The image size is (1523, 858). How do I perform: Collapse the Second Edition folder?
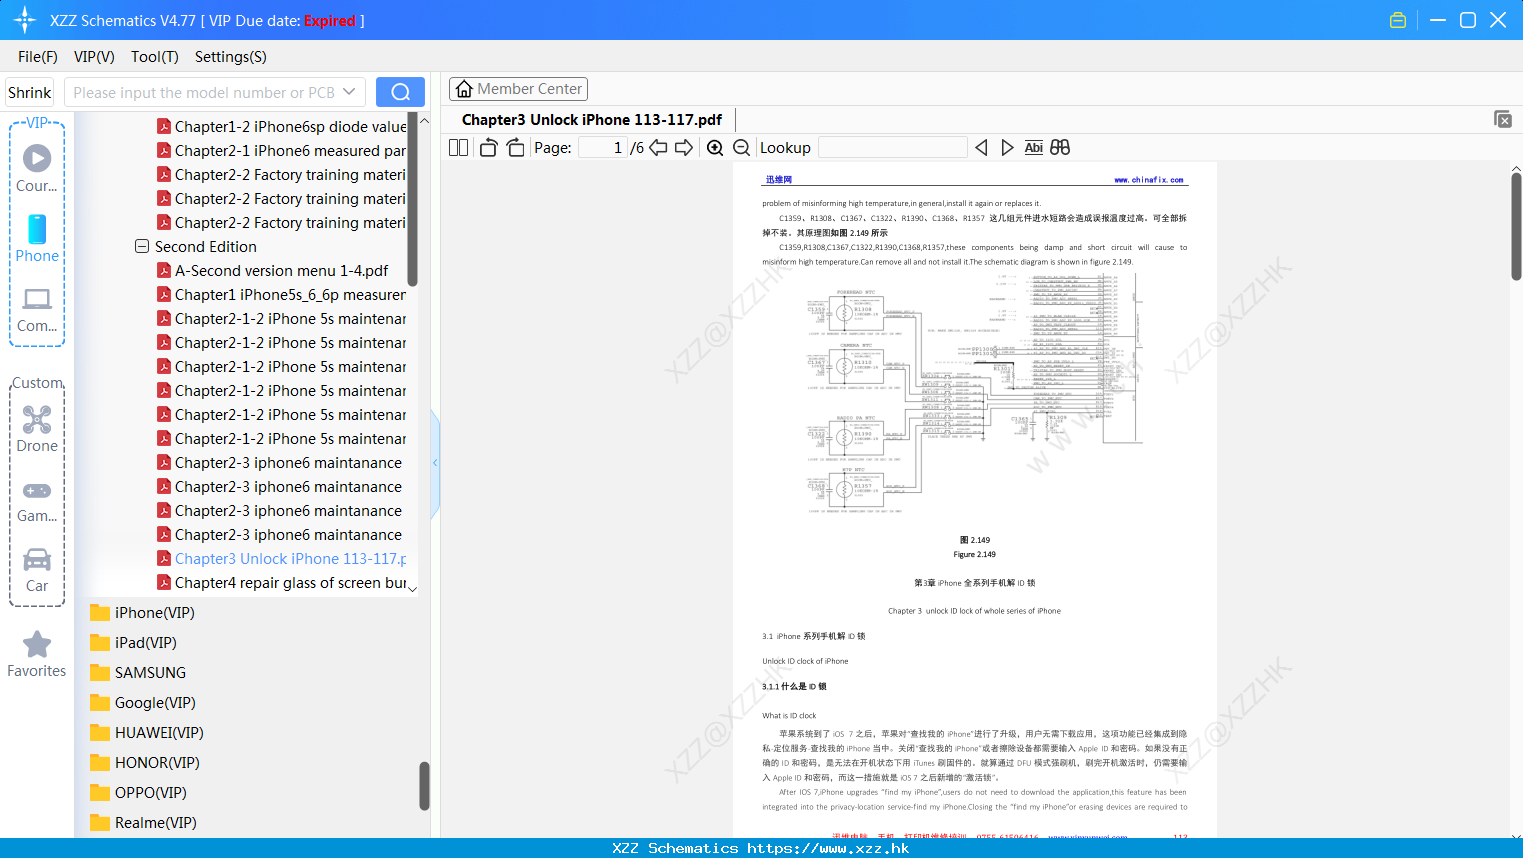(x=142, y=246)
